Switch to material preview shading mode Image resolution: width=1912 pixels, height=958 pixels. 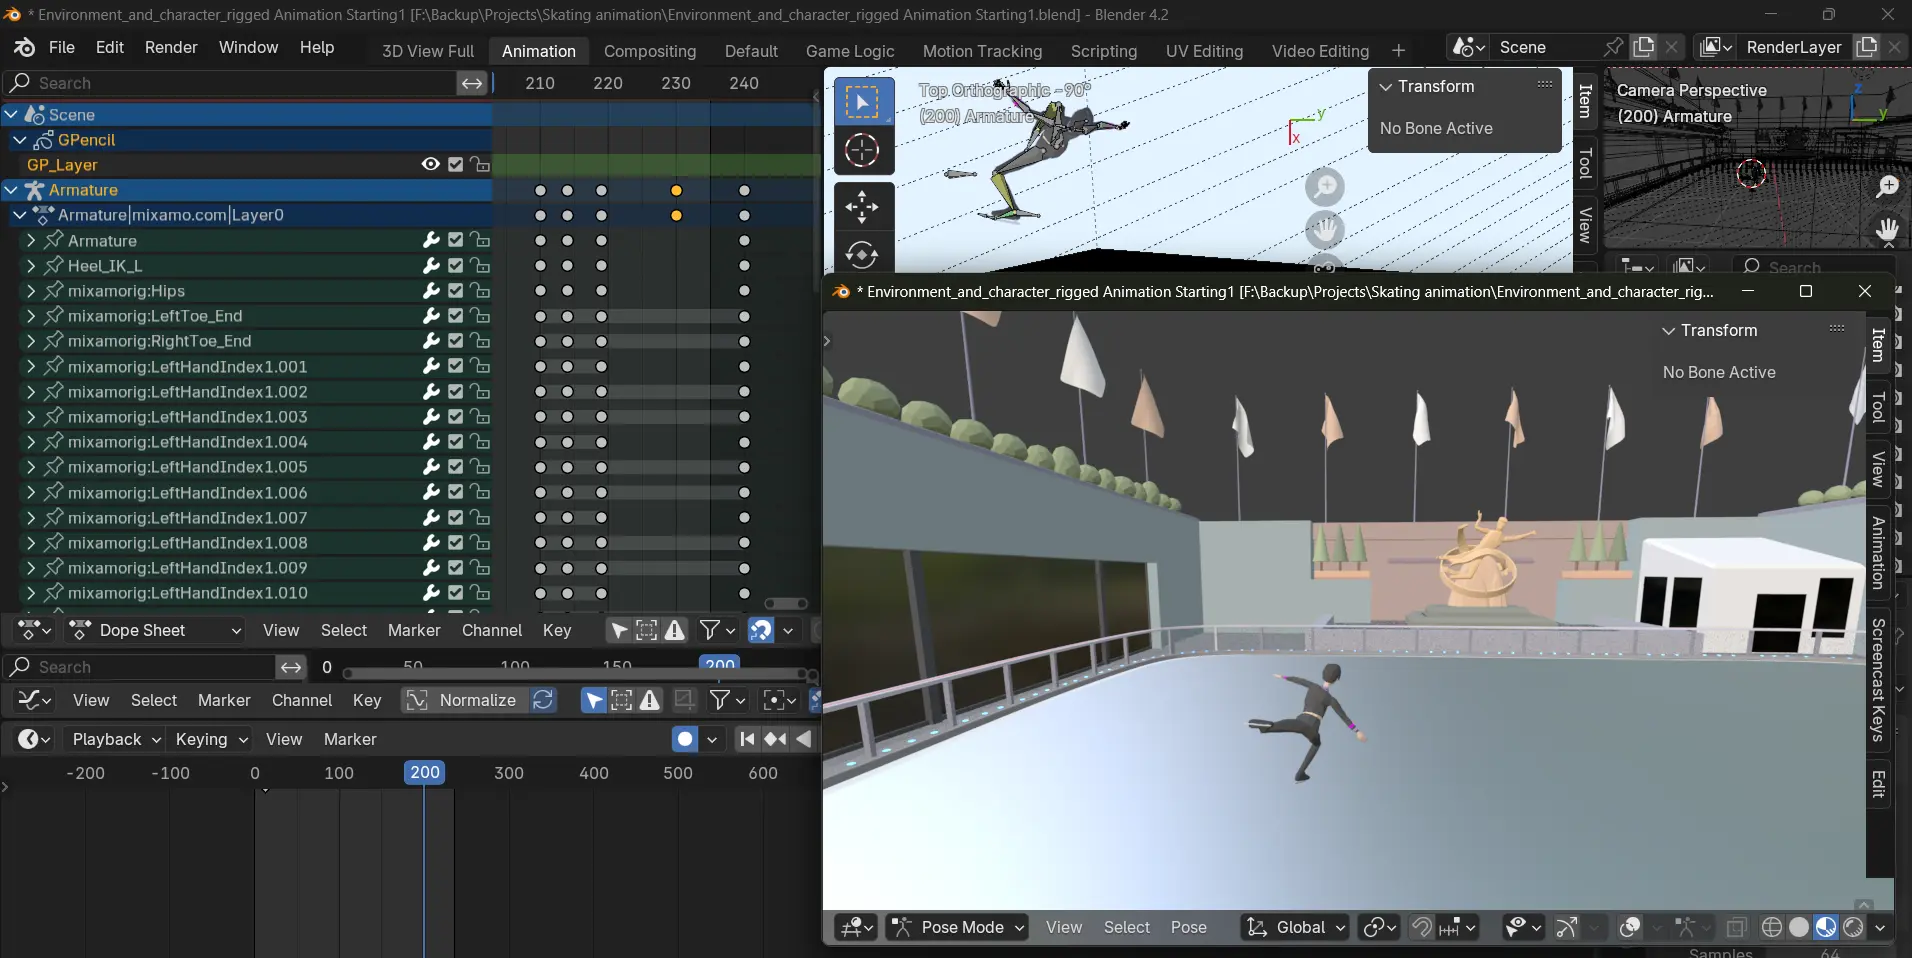coord(1825,927)
